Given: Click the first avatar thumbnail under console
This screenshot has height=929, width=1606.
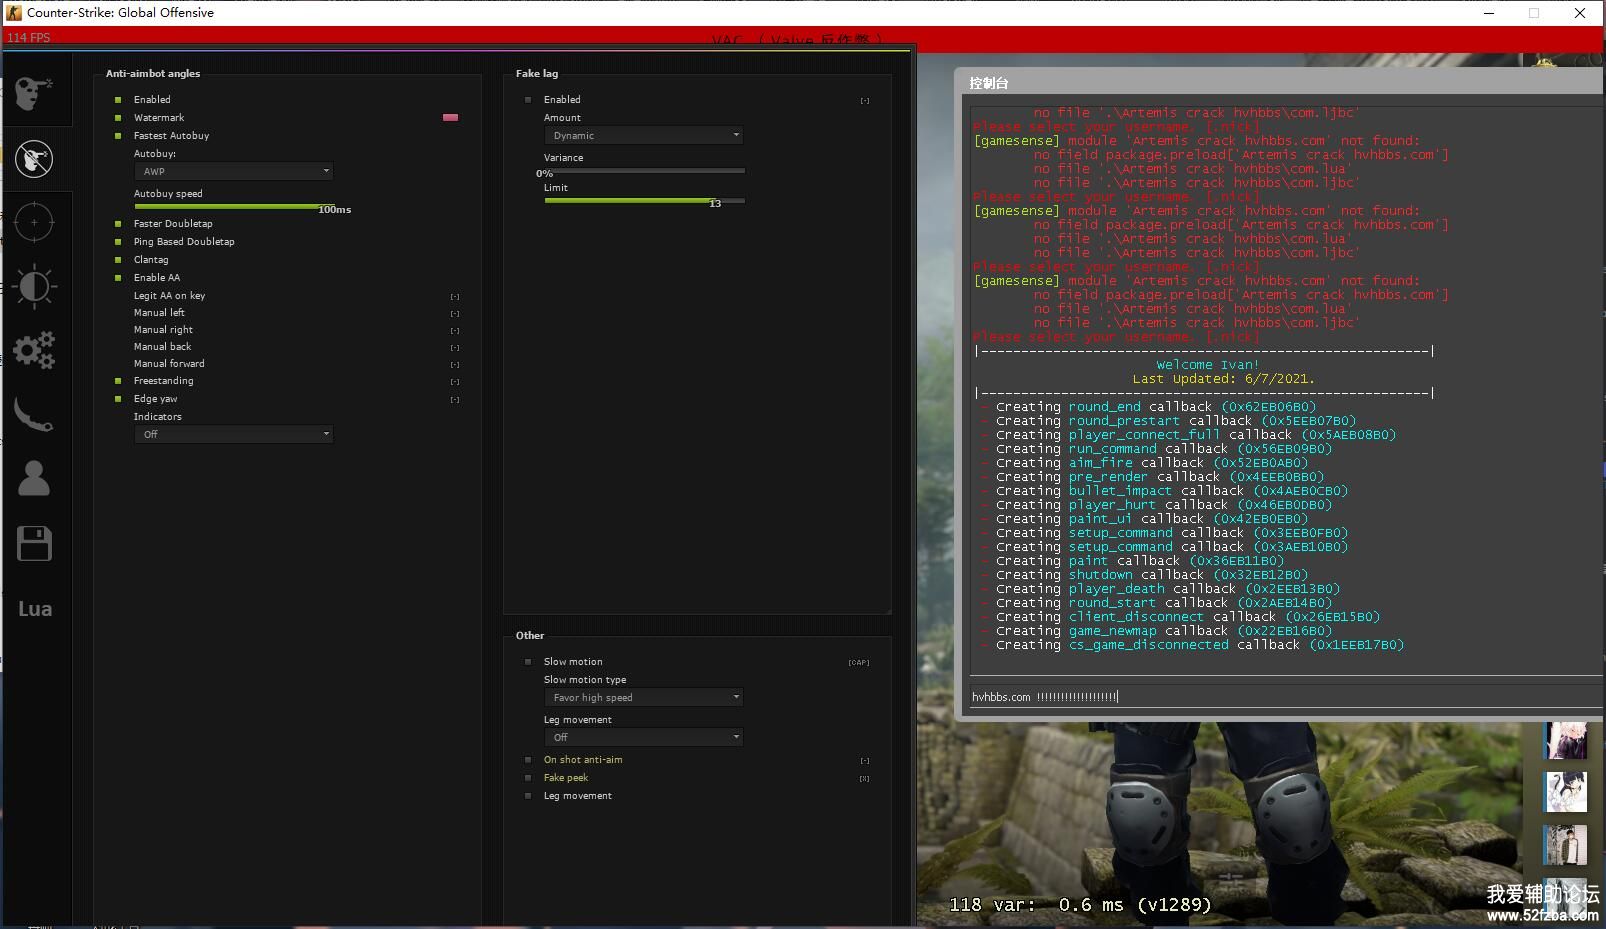Looking at the screenshot, I should click(1566, 741).
